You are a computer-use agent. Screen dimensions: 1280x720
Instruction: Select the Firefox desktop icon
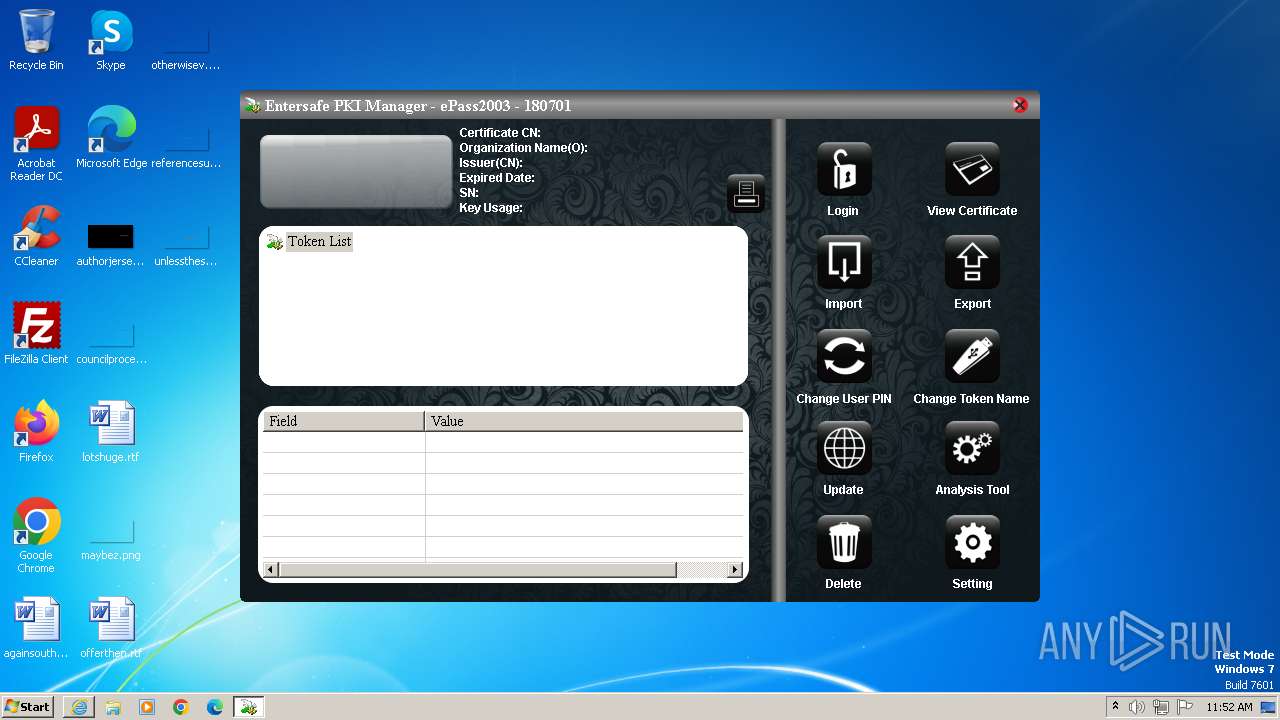36,431
